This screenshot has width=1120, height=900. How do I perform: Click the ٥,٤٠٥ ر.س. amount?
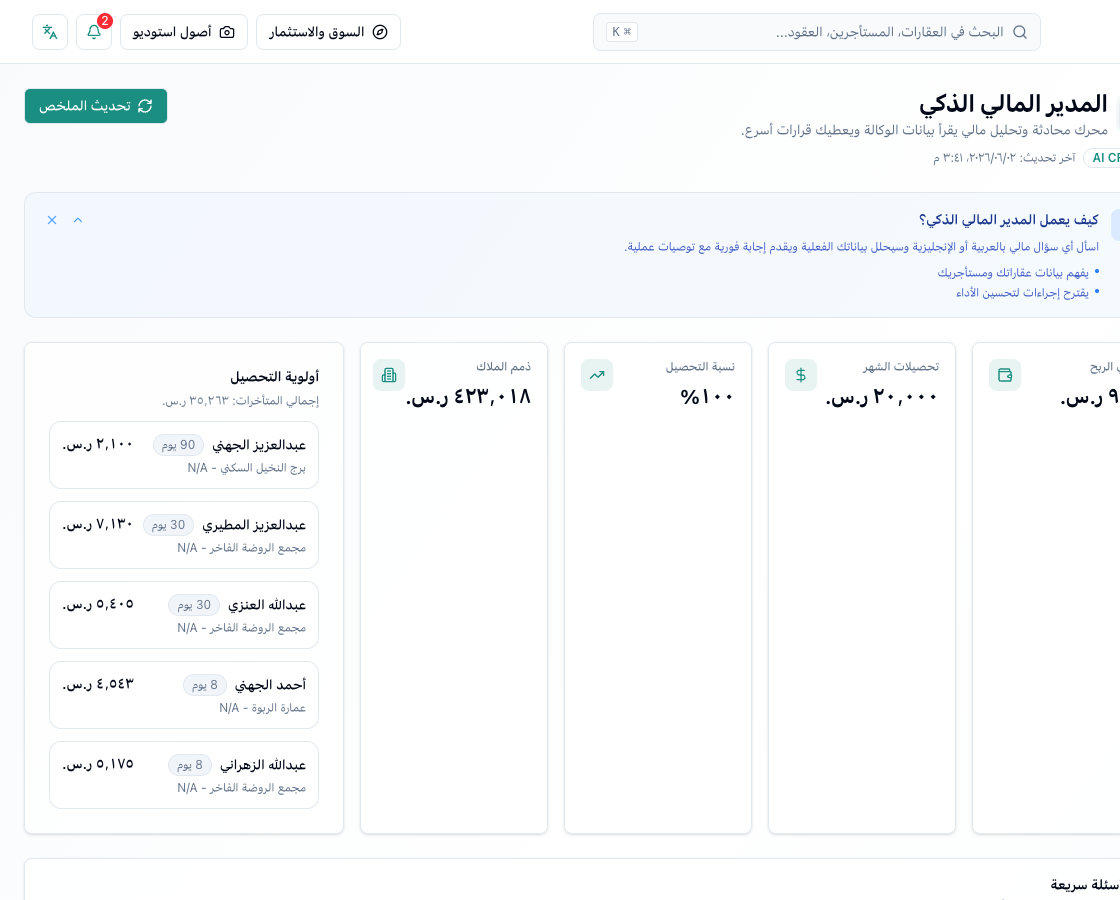[98, 604]
